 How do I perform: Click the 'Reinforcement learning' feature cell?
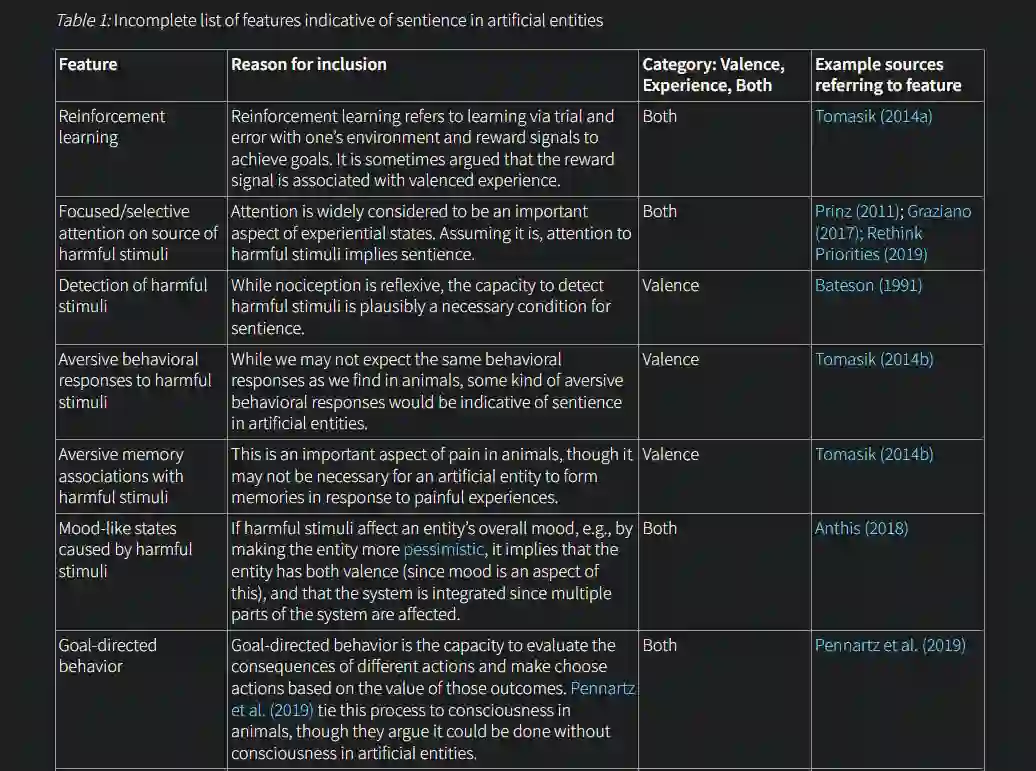point(112,127)
